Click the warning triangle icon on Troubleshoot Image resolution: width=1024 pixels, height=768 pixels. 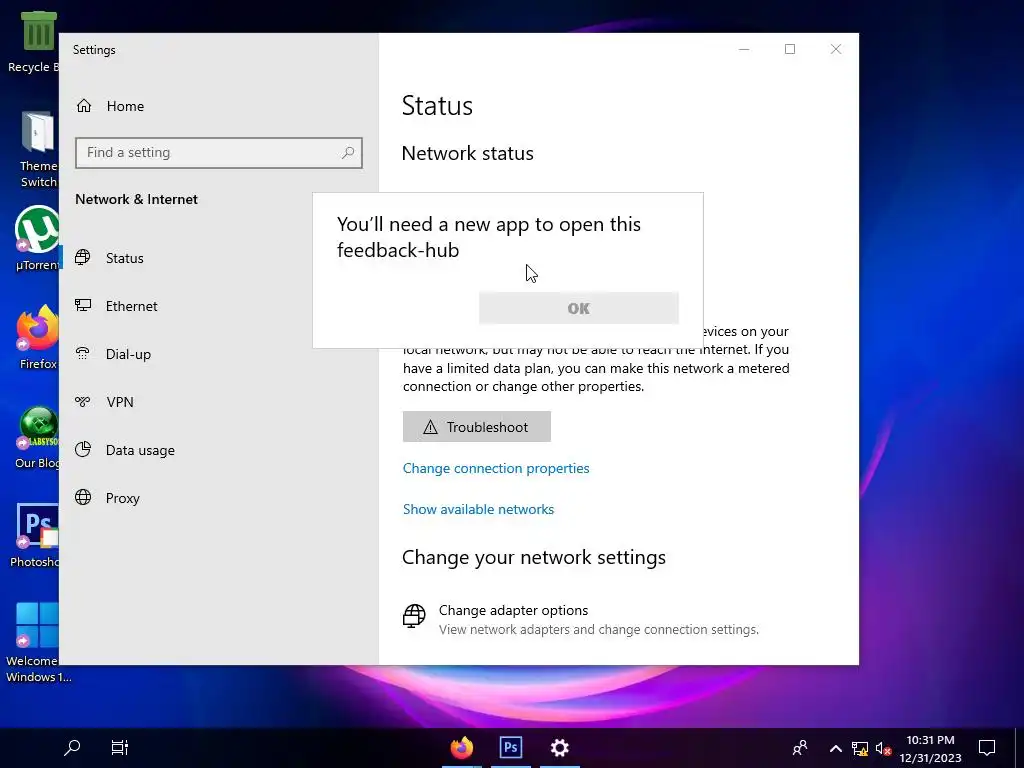point(430,427)
